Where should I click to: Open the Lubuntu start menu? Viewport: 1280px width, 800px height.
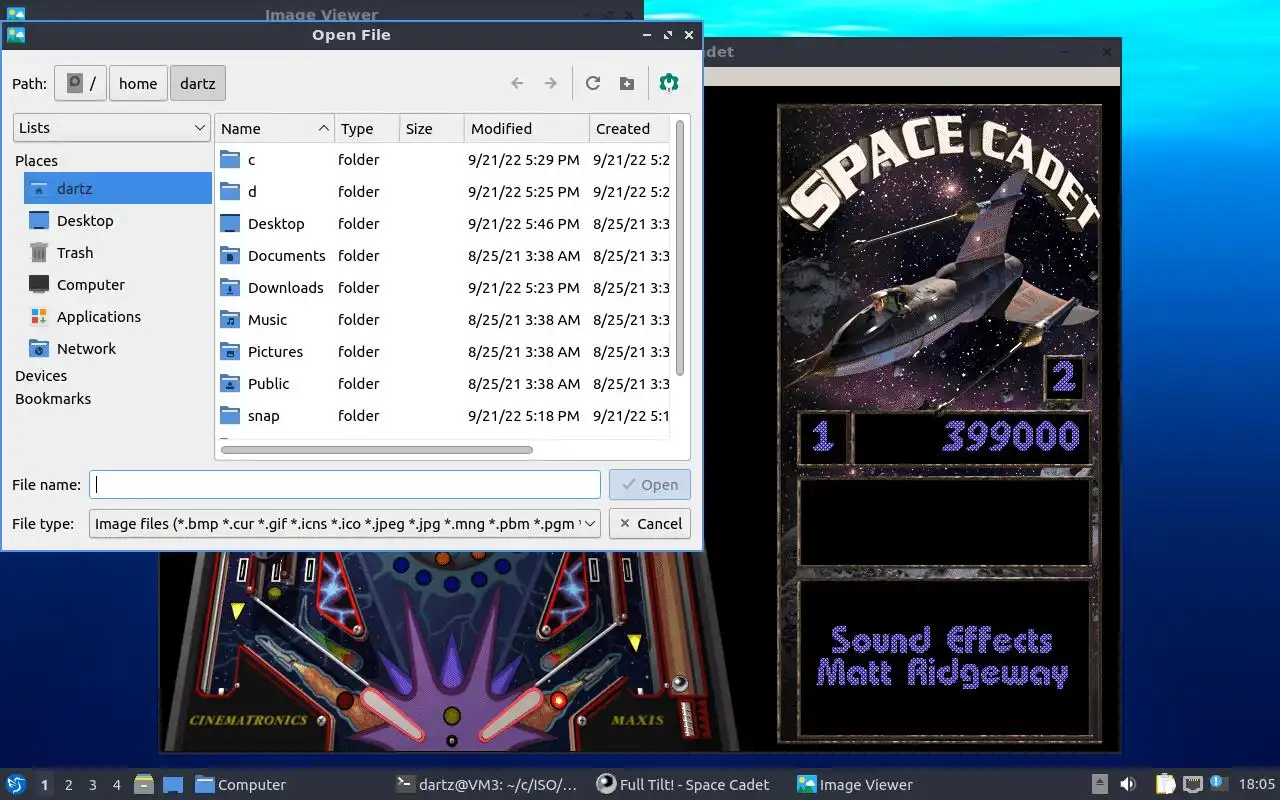point(16,784)
